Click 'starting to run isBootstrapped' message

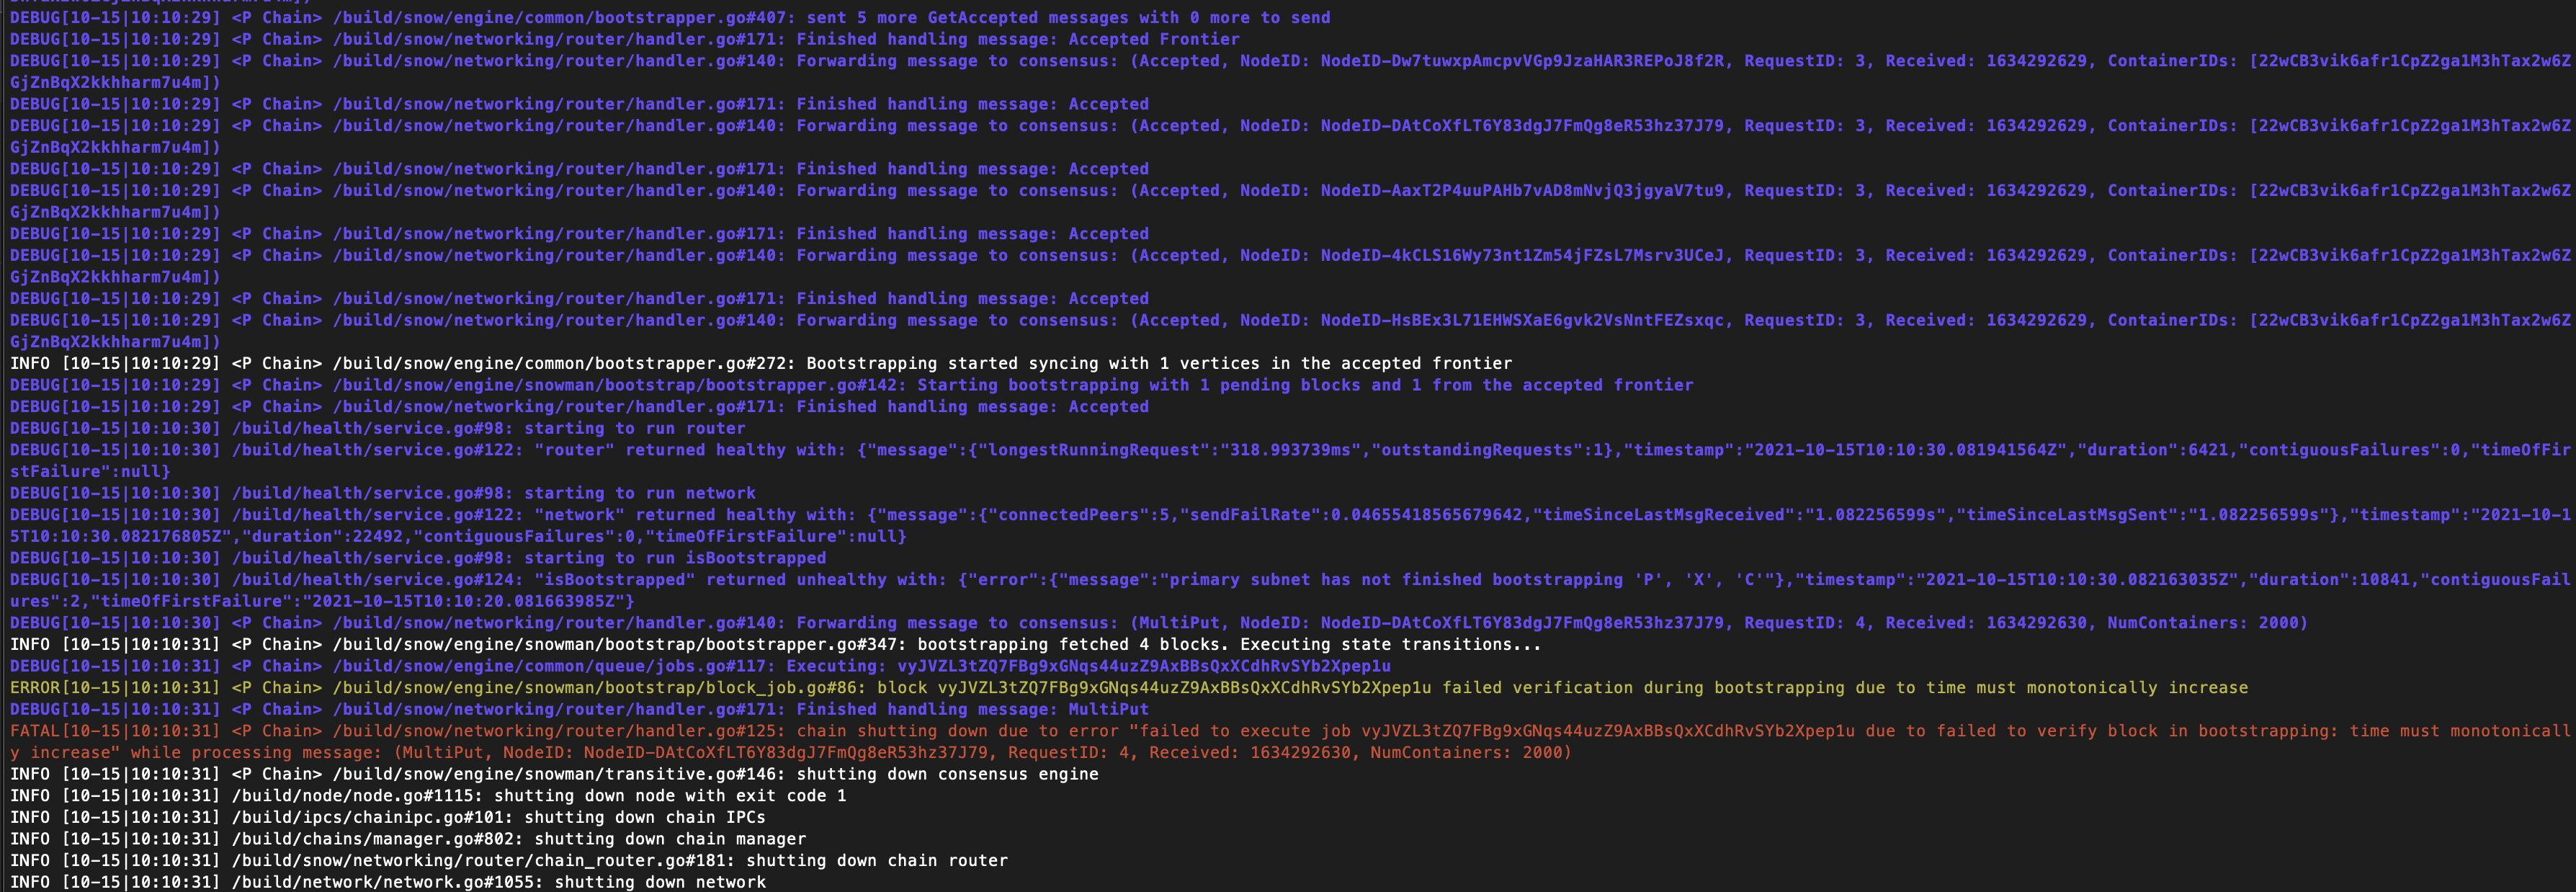[x=675, y=558]
